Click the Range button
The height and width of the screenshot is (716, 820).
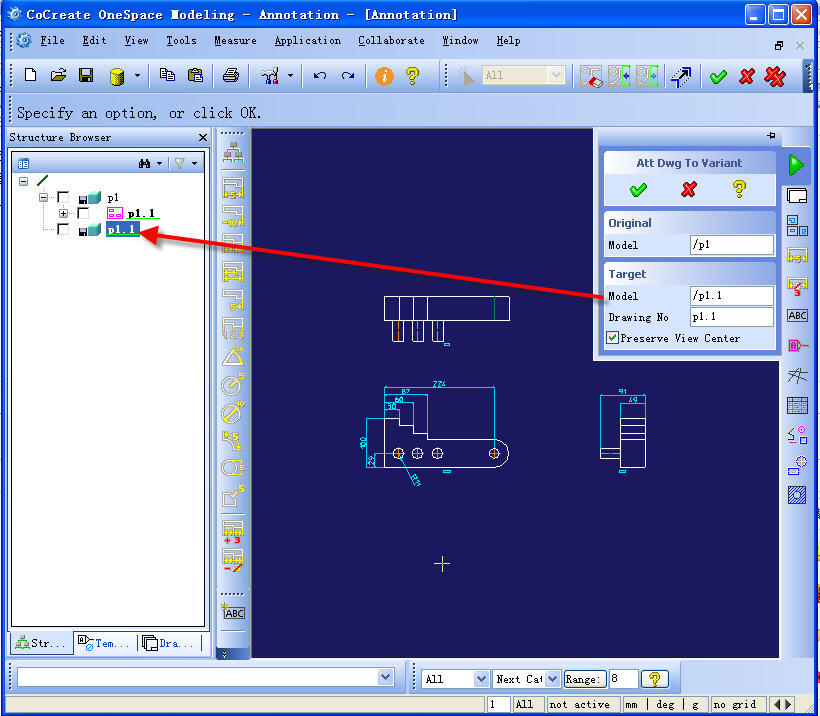pos(585,679)
